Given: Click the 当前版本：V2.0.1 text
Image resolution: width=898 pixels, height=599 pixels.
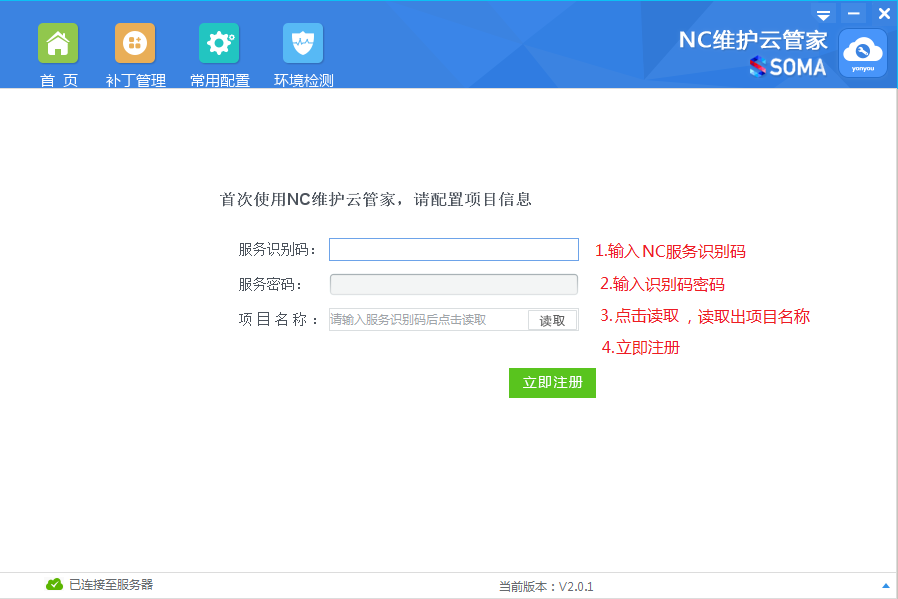Looking at the screenshot, I should coord(546,586).
